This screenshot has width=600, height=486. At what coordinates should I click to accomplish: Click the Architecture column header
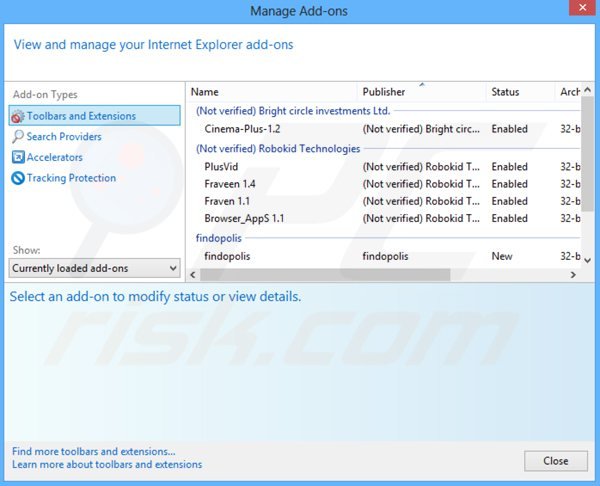(568, 92)
